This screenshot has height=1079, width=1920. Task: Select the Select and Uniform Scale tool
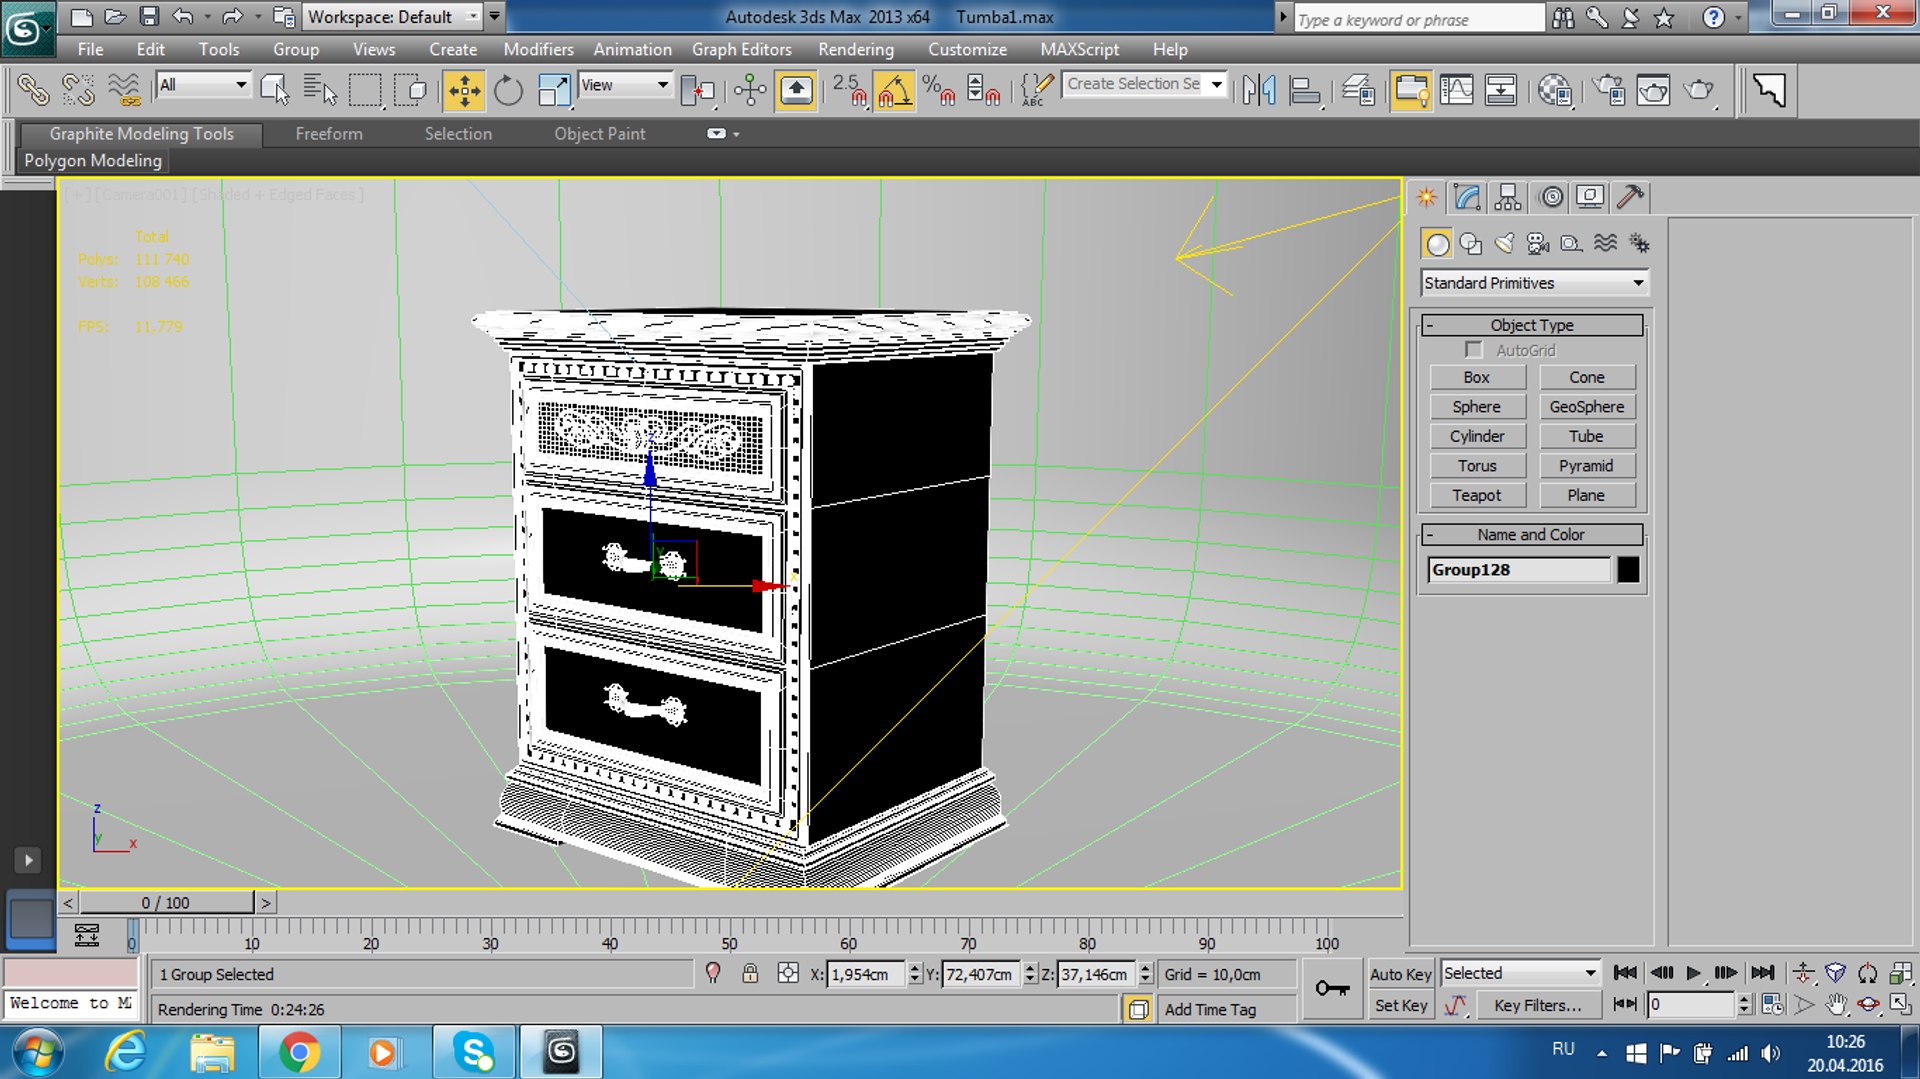pyautogui.click(x=553, y=90)
